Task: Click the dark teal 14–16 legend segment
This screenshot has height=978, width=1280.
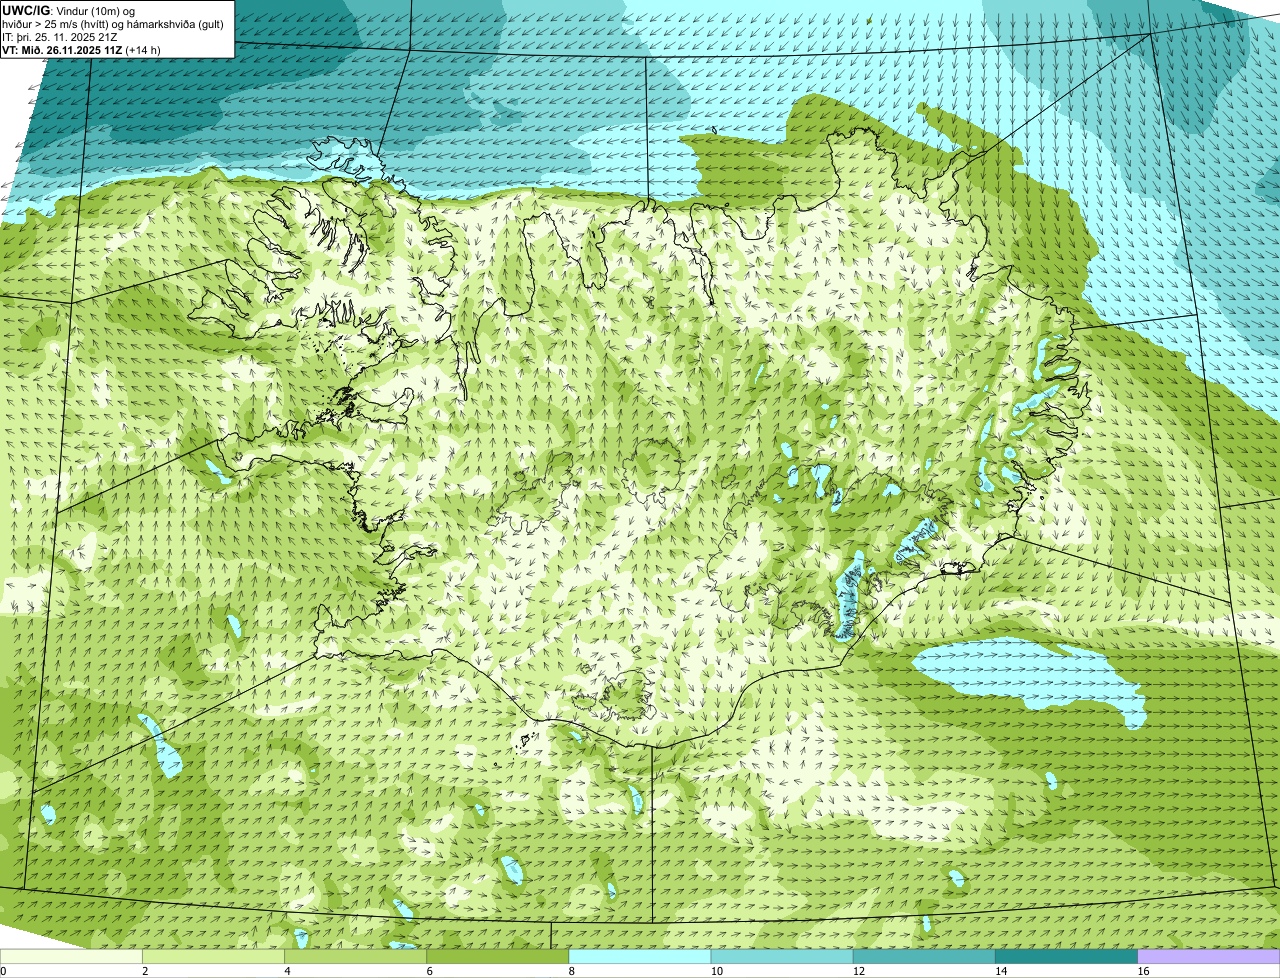Action: tap(1067, 957)
